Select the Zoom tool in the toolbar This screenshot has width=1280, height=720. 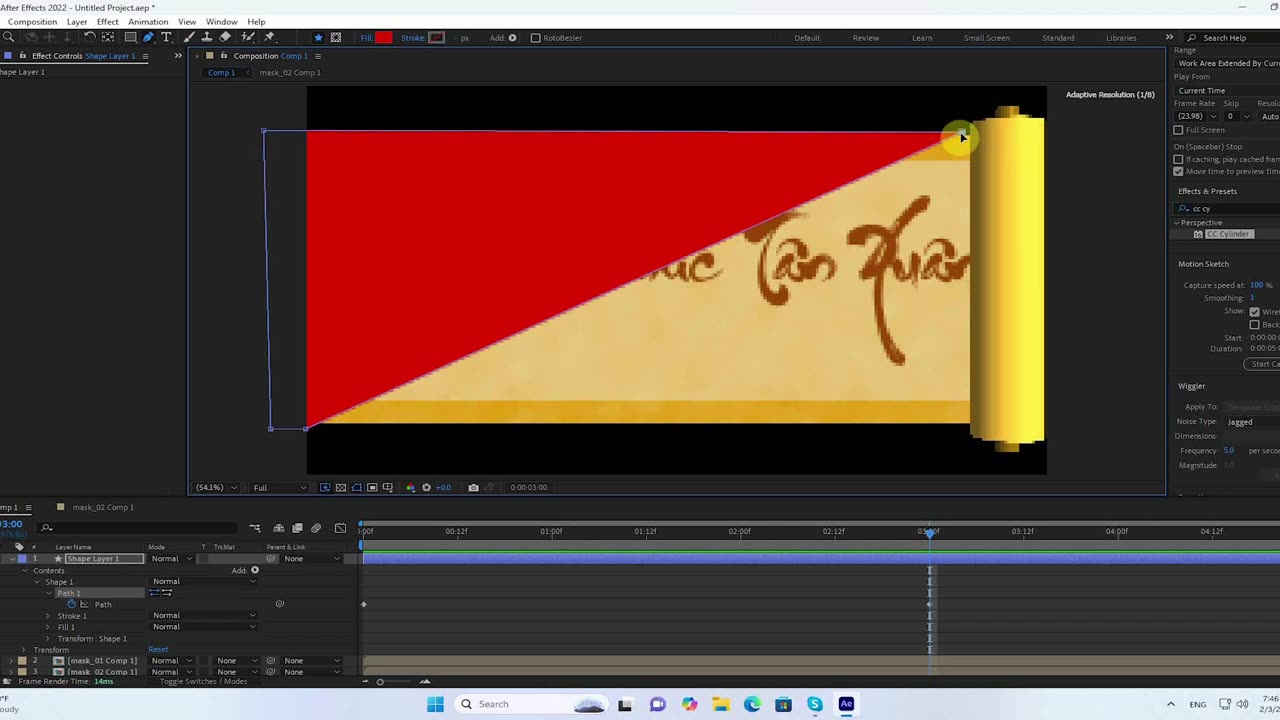point(8,37)
